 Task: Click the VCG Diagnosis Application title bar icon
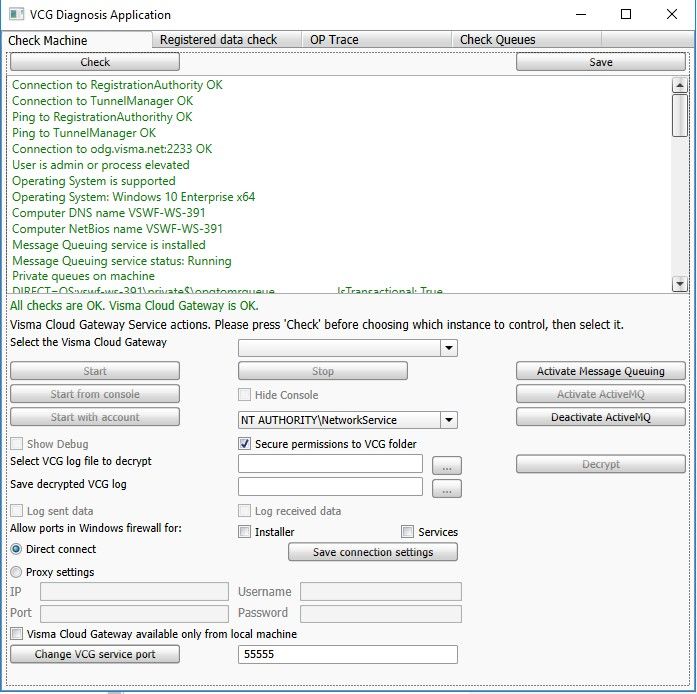pos(16,14)
